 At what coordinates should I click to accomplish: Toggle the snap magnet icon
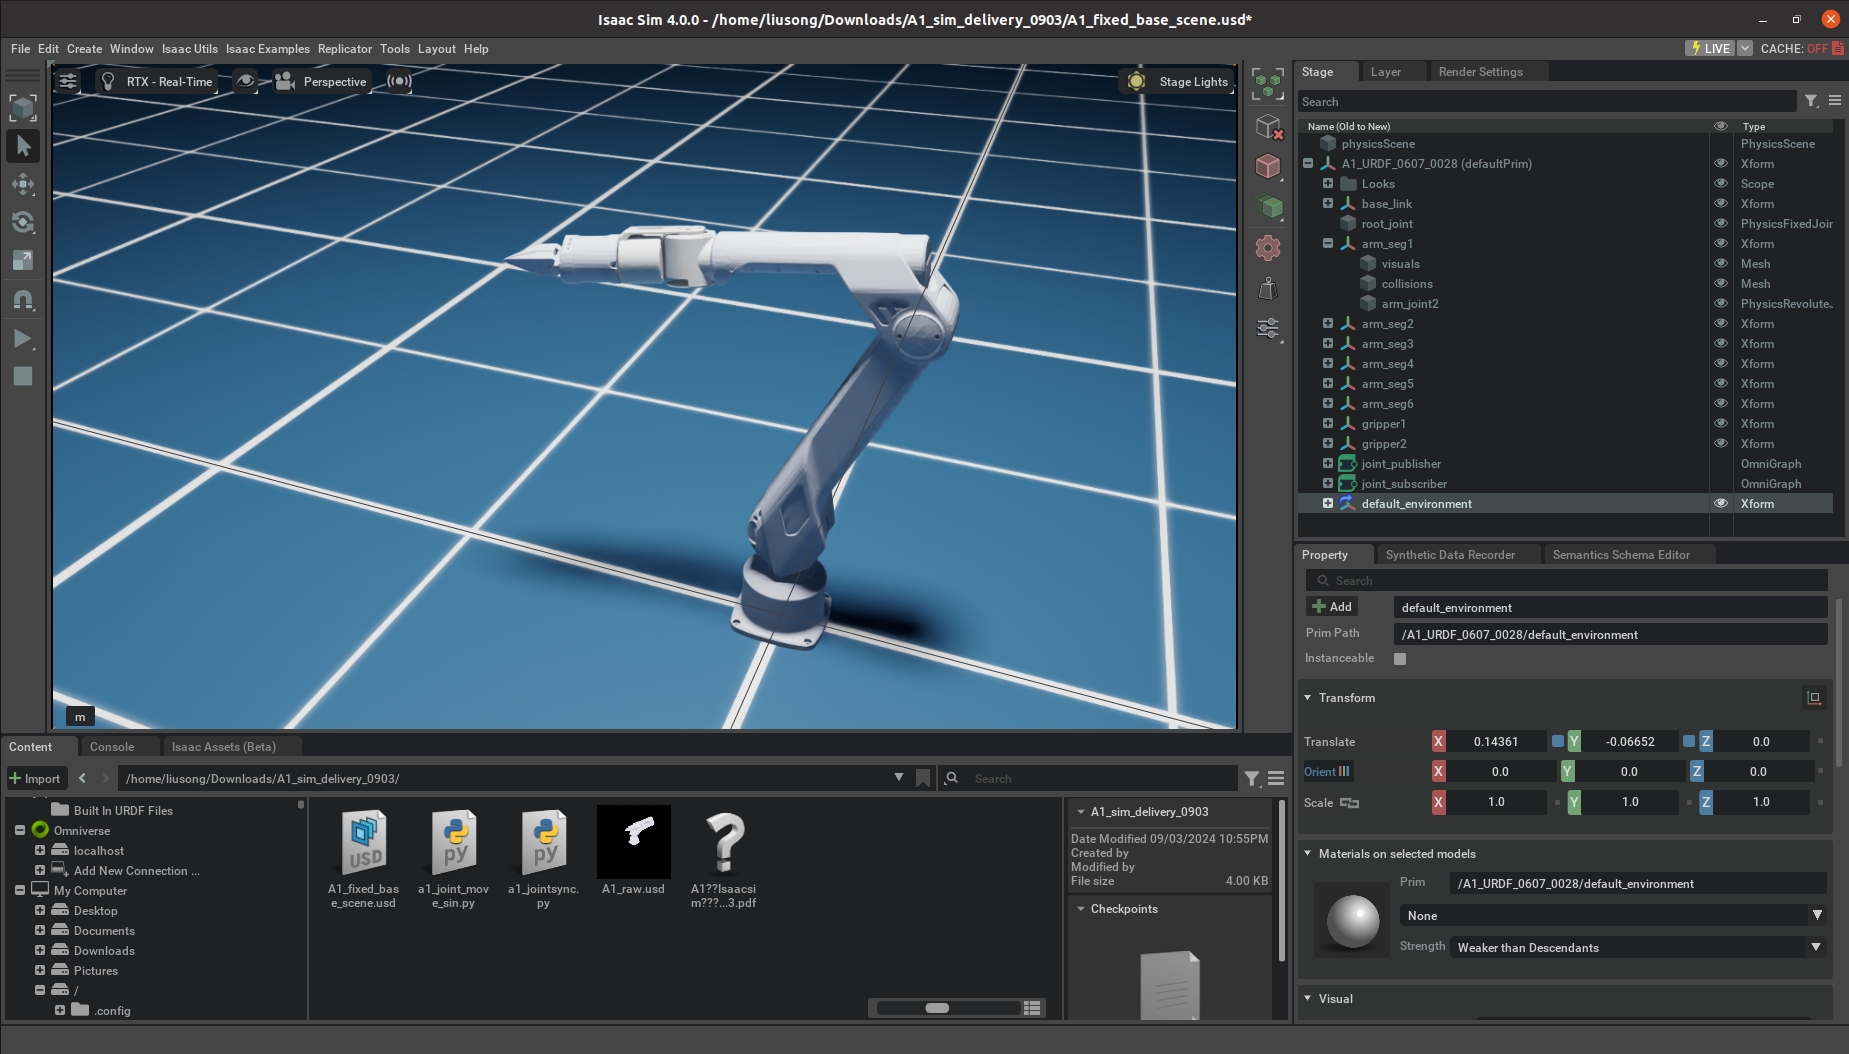(23, 299)
